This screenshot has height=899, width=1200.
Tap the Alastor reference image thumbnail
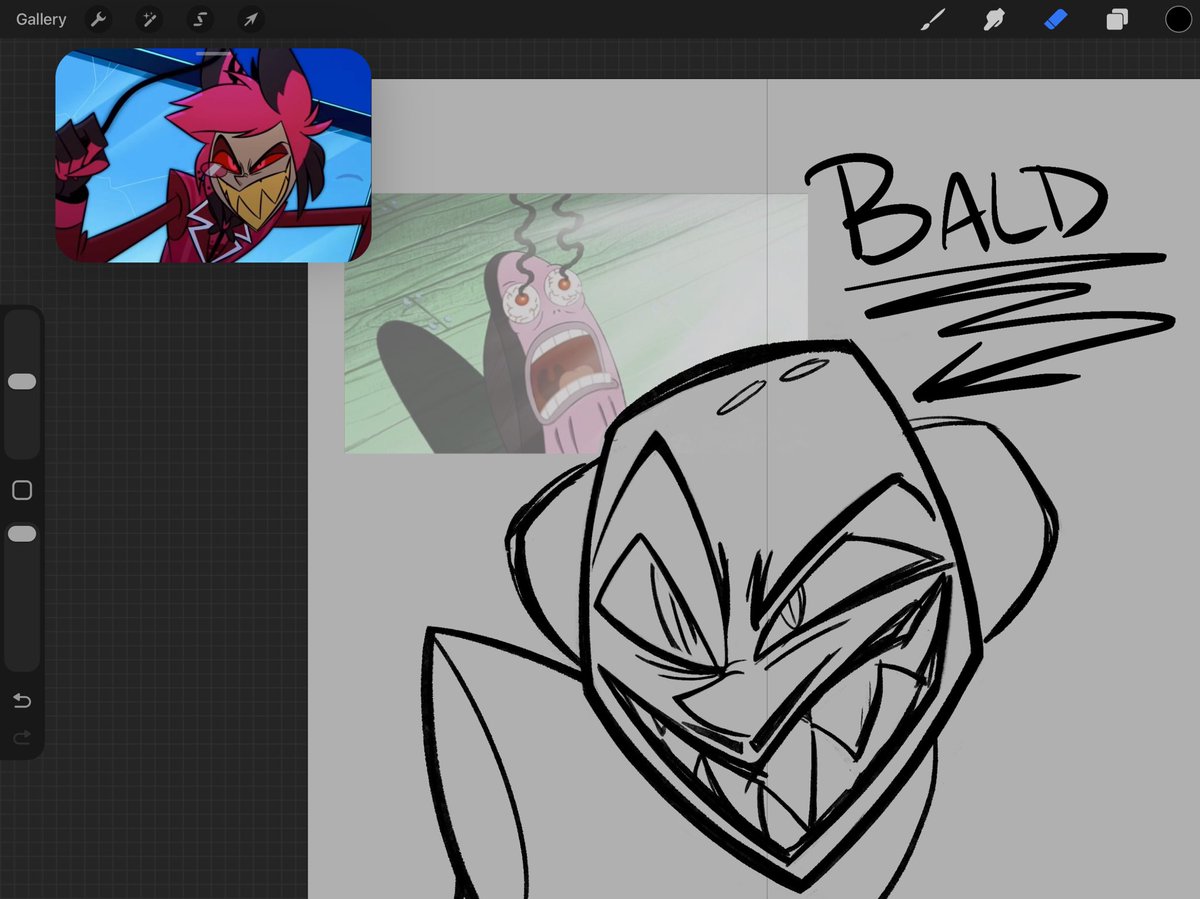pyautogui.click(x=215, y=155)
